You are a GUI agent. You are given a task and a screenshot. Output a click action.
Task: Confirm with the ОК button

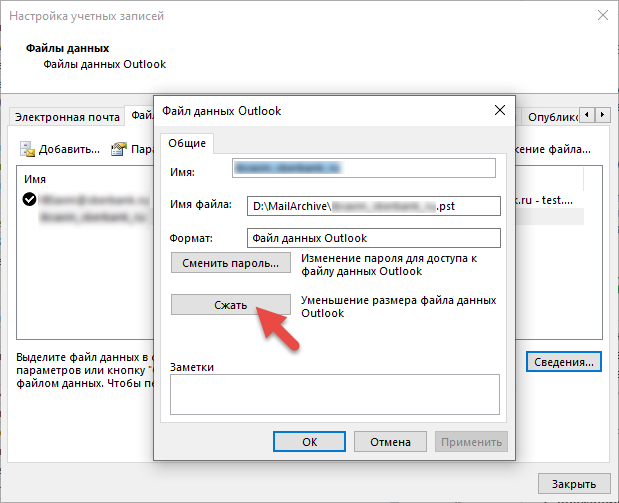[309, 441]
